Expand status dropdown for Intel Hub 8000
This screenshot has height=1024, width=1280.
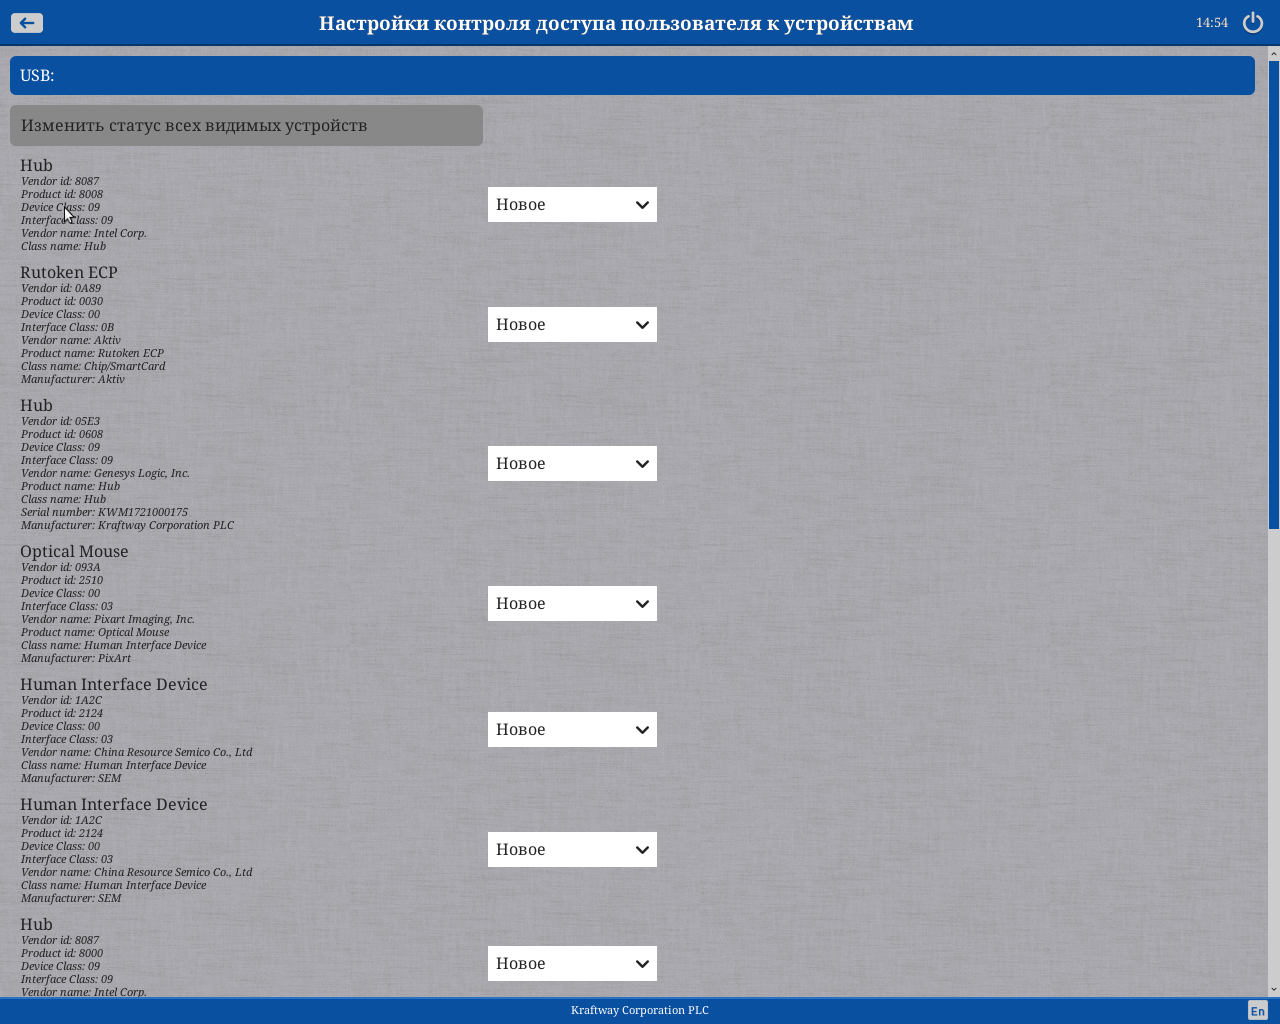572,964
